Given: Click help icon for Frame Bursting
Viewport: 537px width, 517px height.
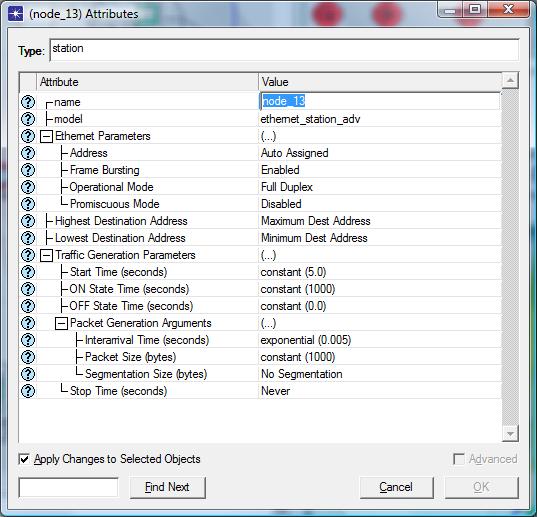Looking at the screenshot, I should pos(28,170).
